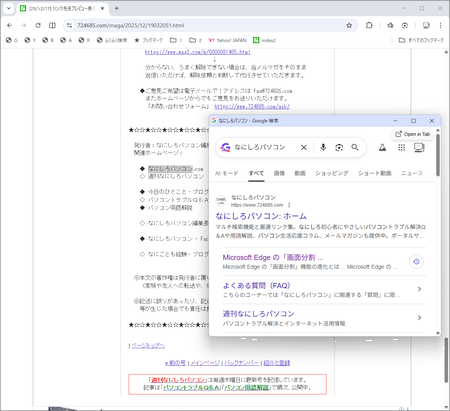Screen dimensions: 450x411
Task: Open すべてのブックマーク folder
Action: tap(421, 40)
